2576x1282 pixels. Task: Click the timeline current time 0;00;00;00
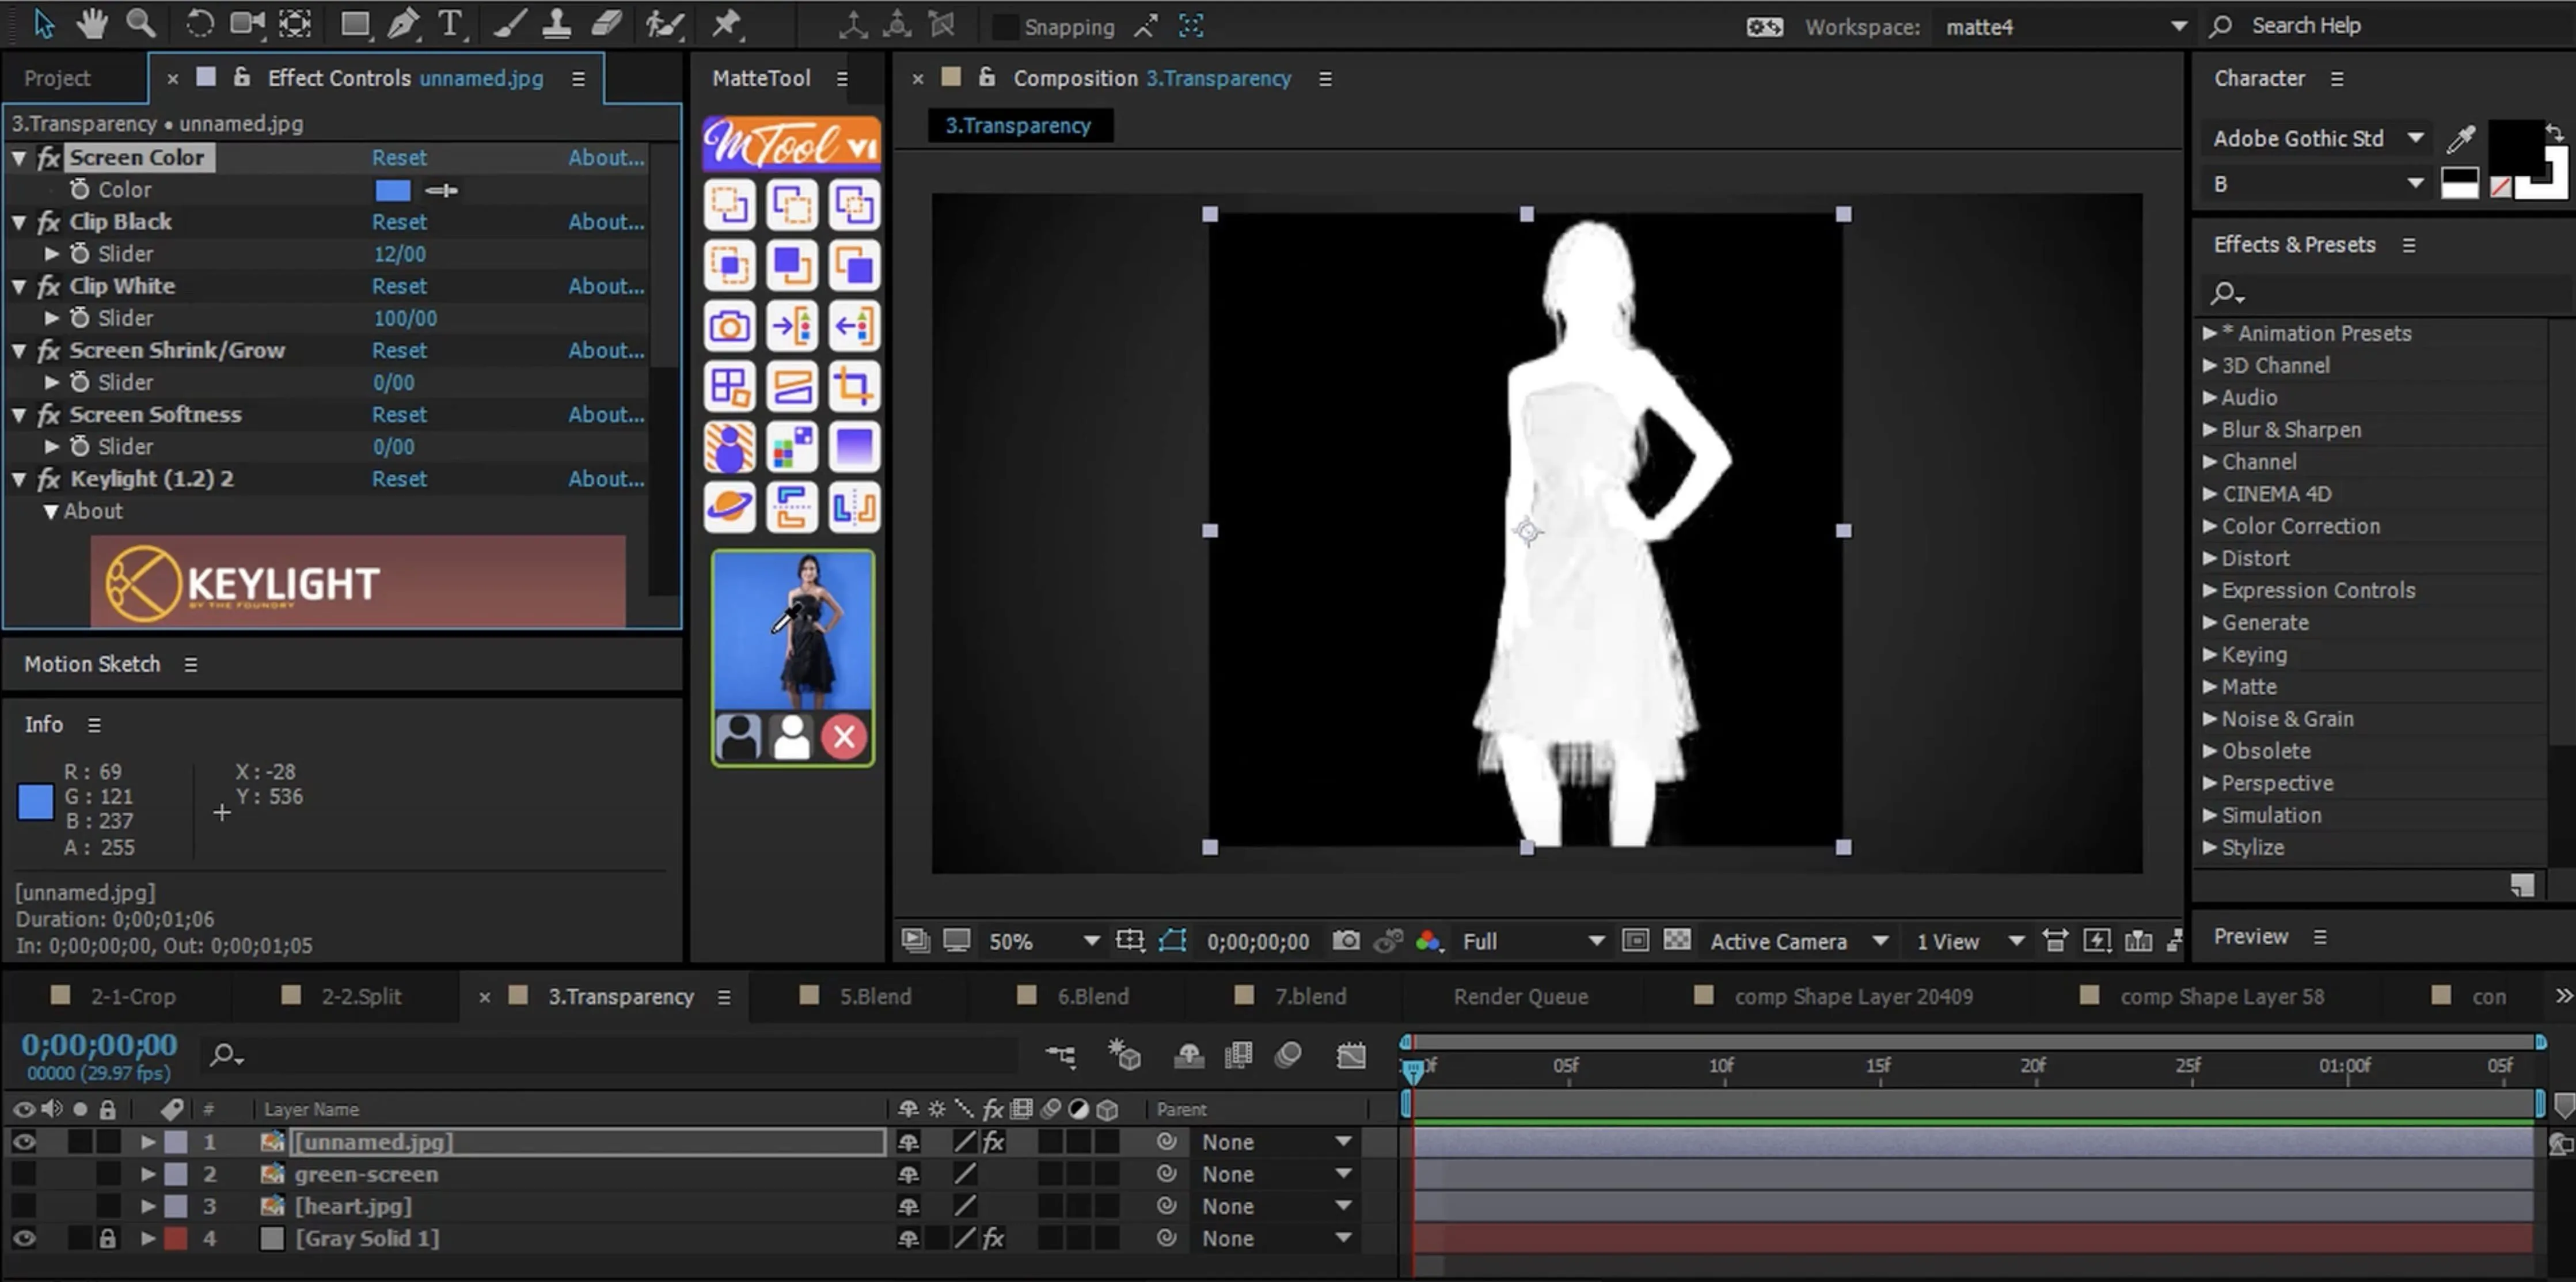coord(99,1045)
